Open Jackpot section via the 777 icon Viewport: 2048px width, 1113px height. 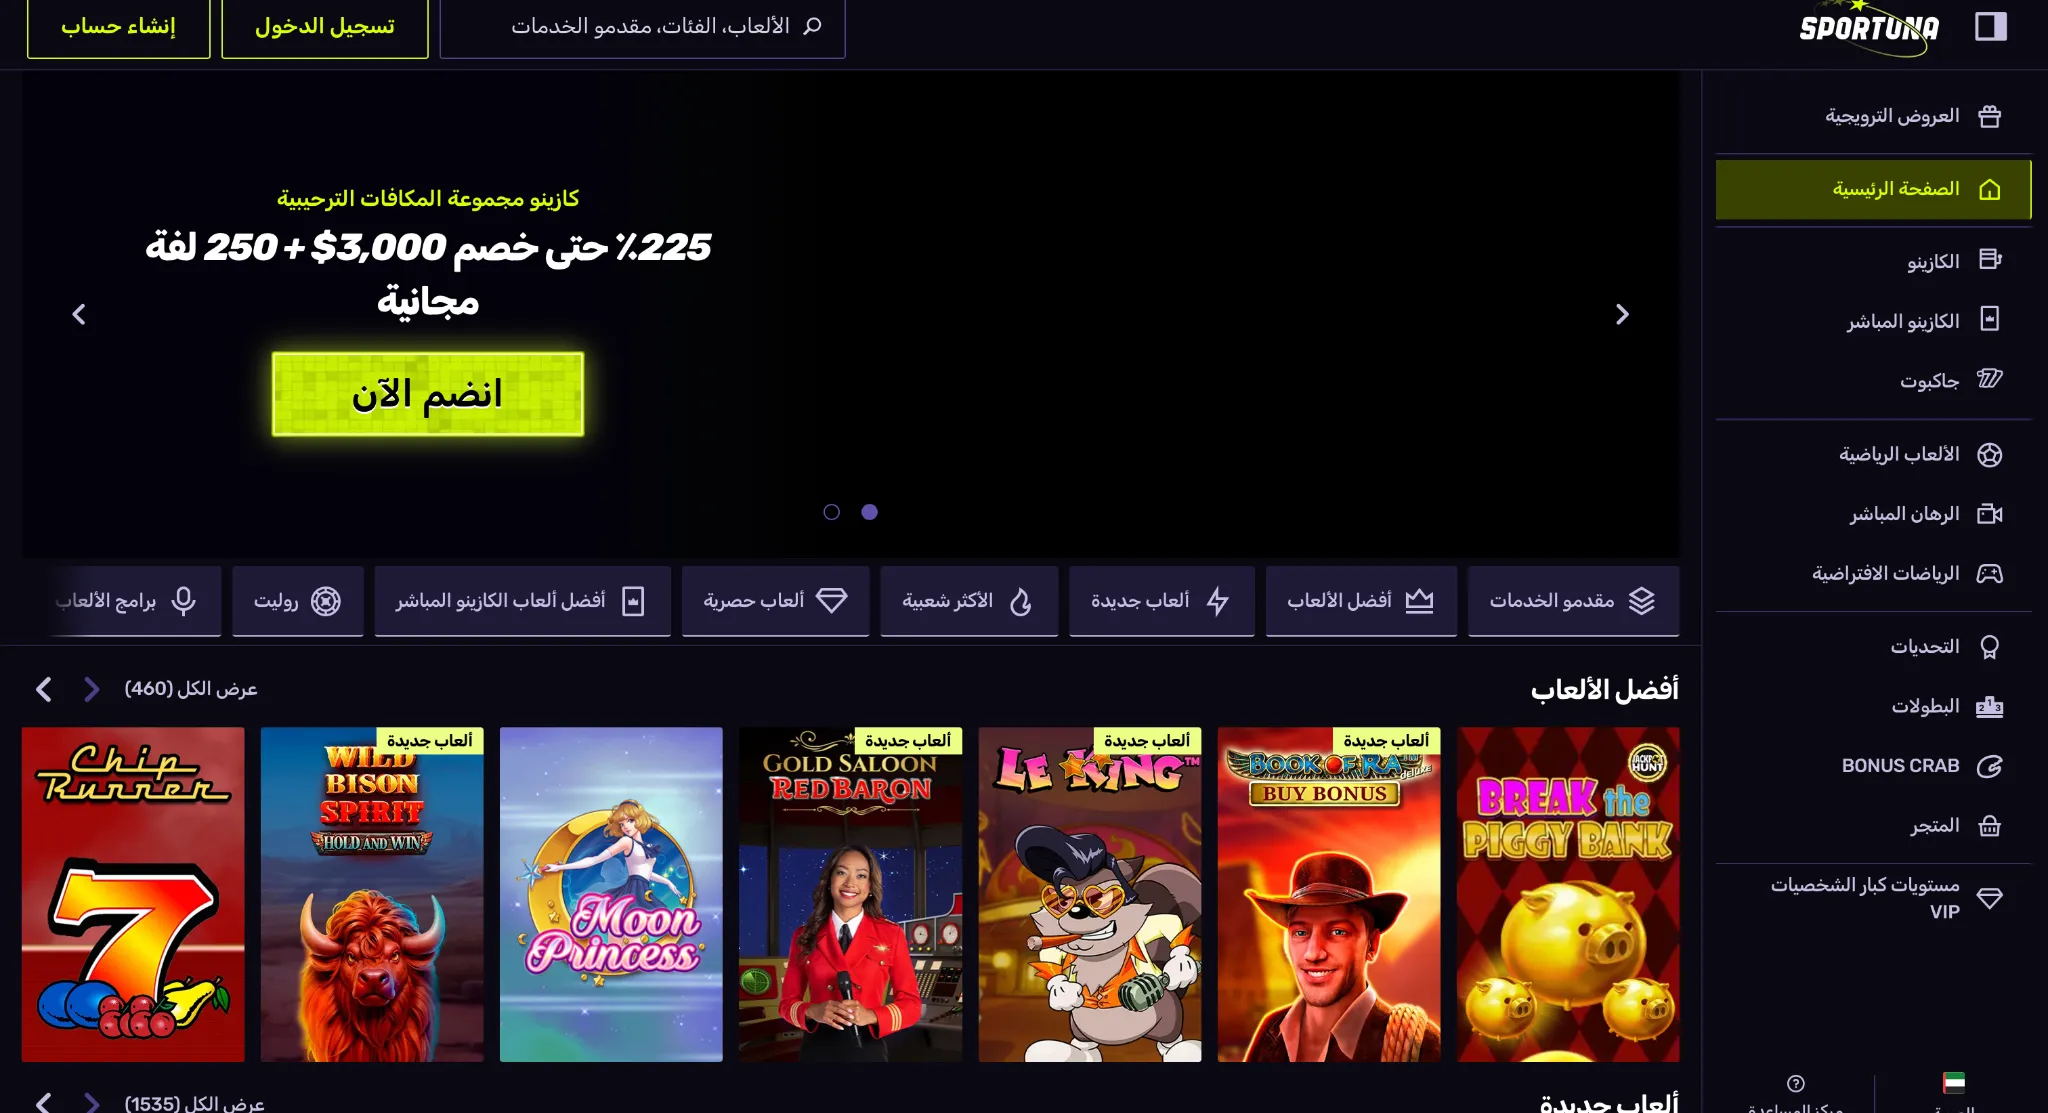1990,379
